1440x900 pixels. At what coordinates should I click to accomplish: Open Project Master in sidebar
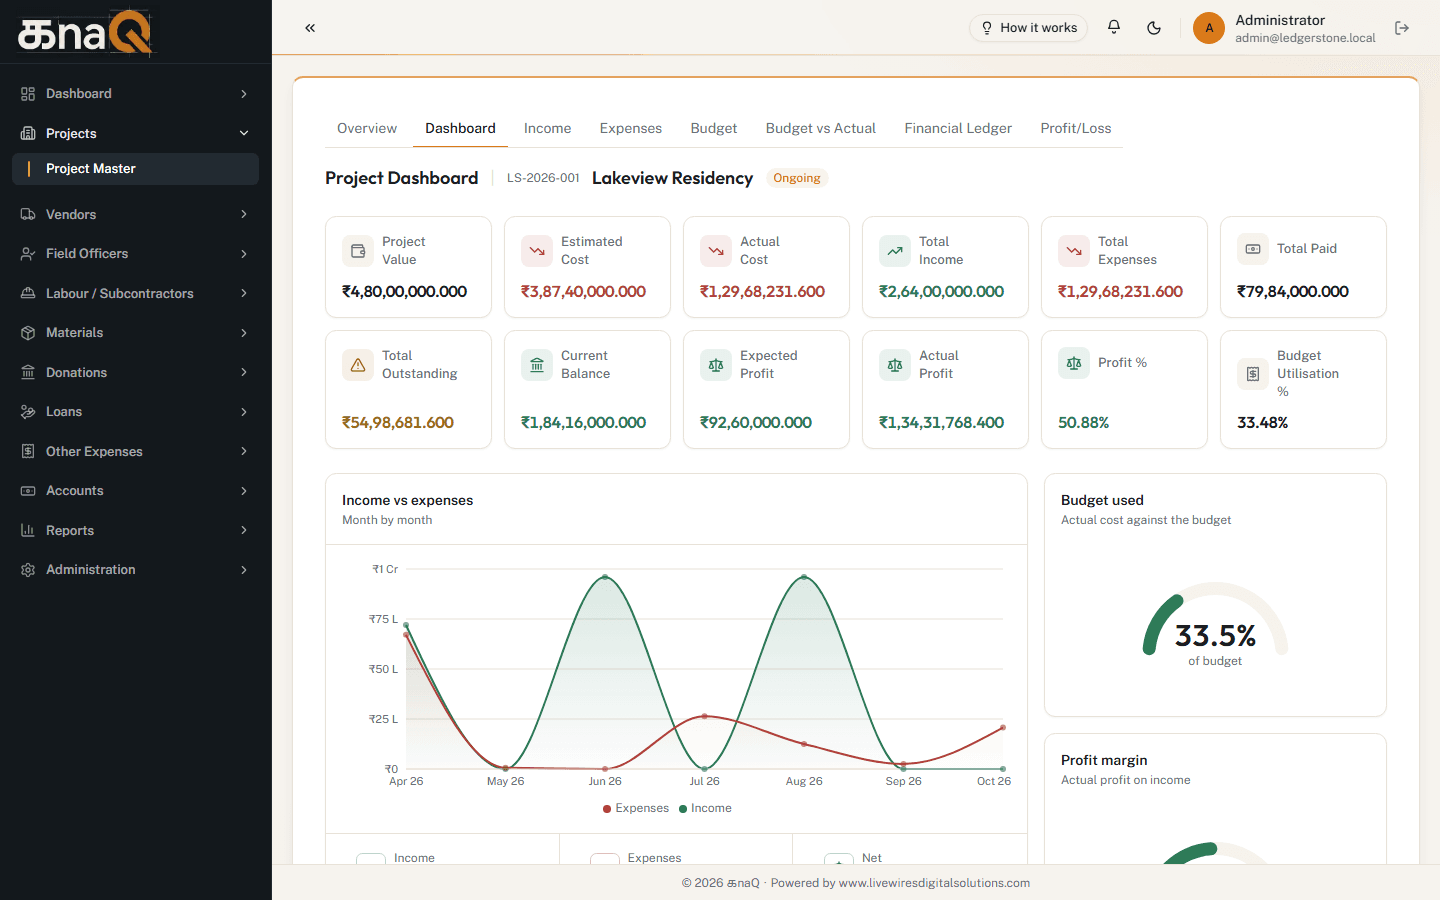coord(135,169)
